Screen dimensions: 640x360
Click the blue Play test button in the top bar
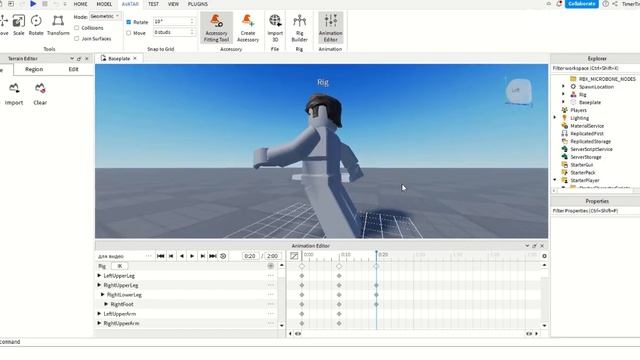(33, 4)
